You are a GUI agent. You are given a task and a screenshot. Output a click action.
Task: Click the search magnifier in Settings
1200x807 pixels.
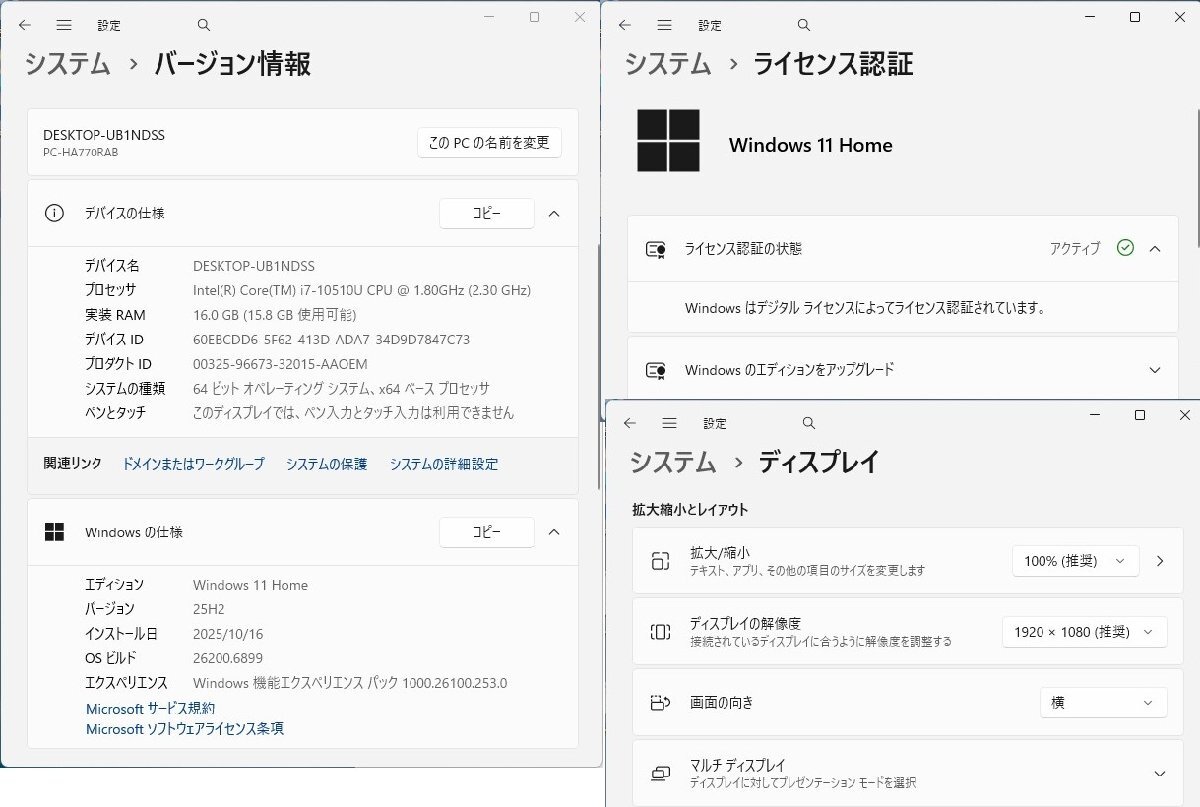(x=202, y=24)
